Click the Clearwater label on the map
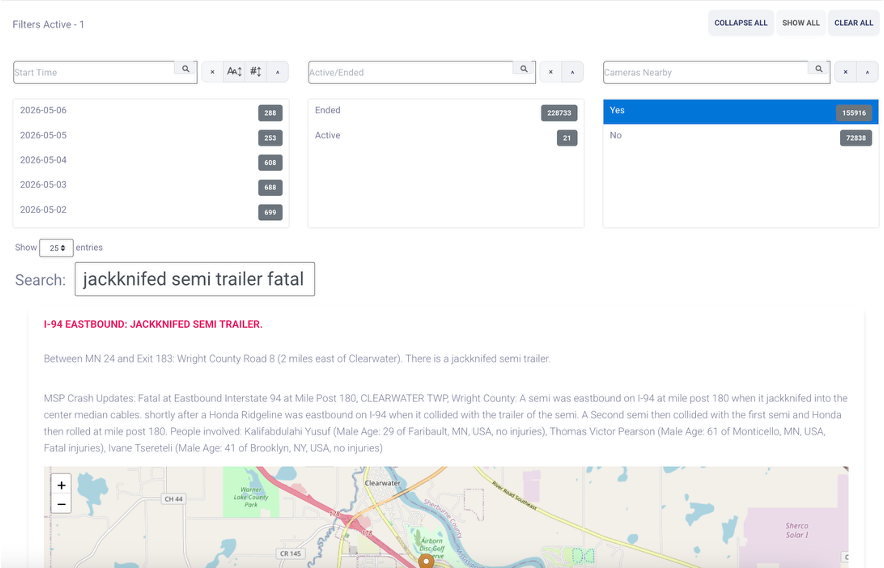The image size is (884, 568). tap(383, 483)
